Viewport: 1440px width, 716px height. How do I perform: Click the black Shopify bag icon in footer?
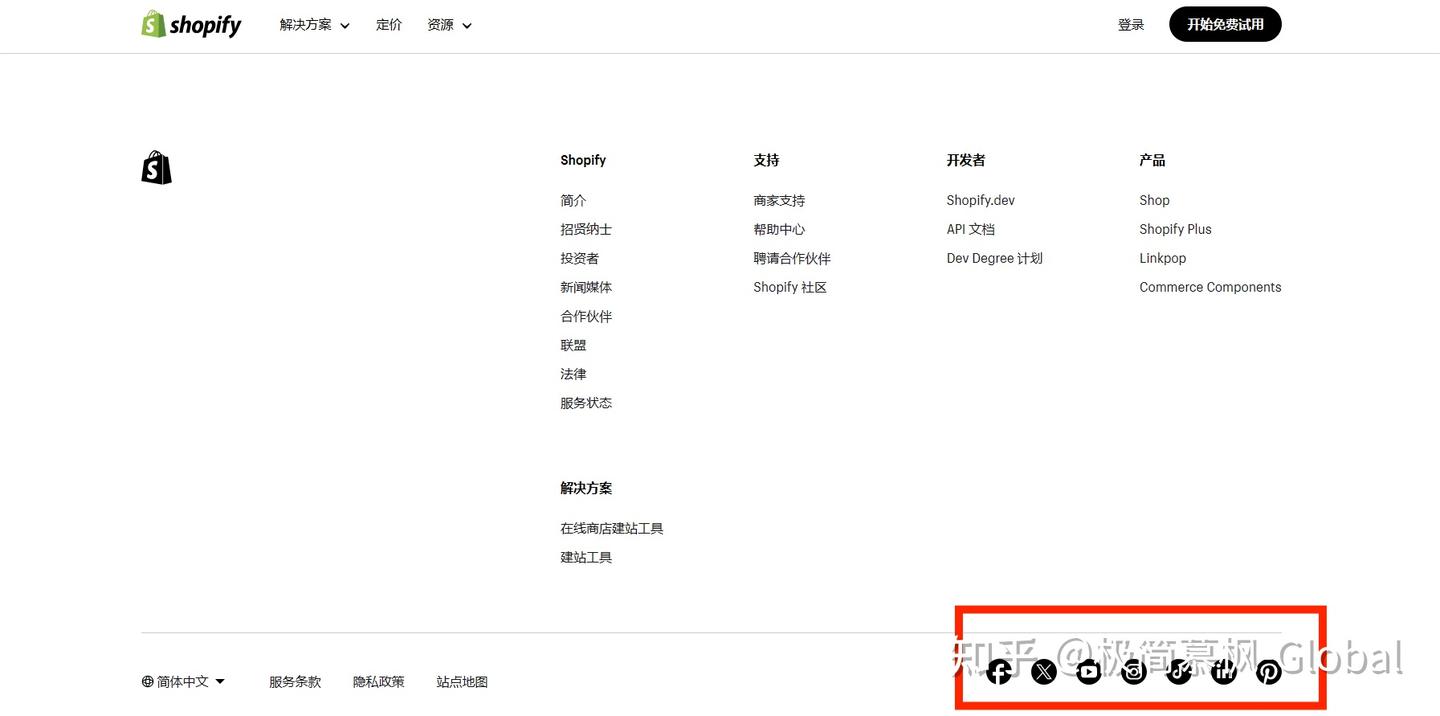pos(156,168)
